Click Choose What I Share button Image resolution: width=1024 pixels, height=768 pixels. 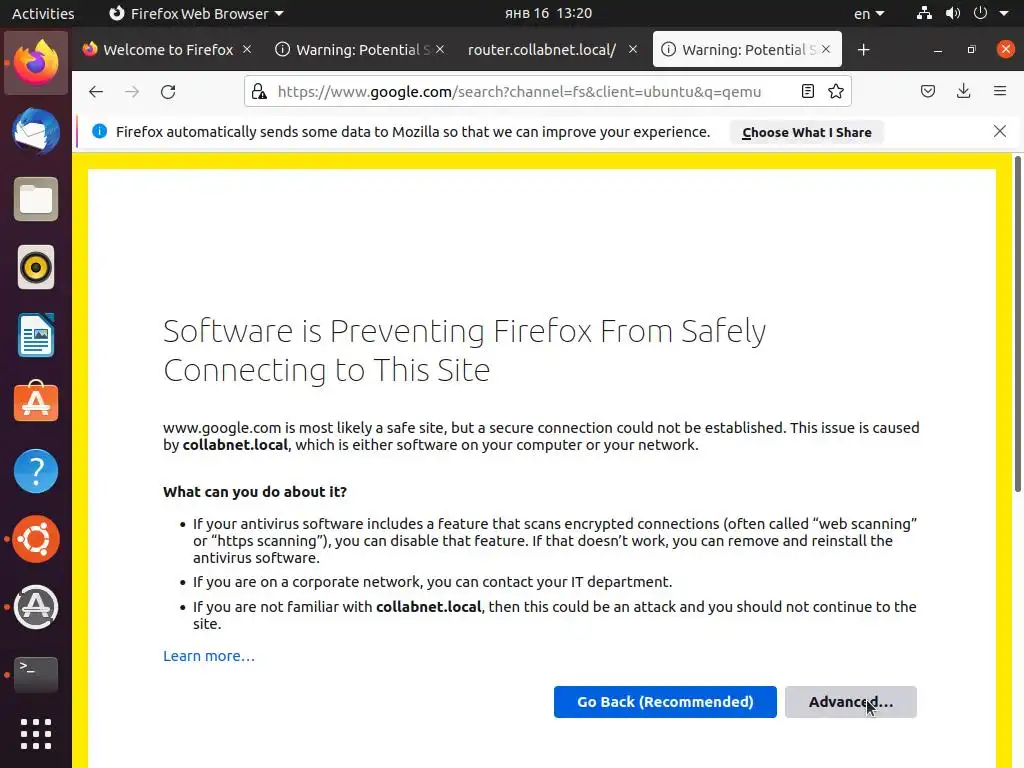[806, 132]
